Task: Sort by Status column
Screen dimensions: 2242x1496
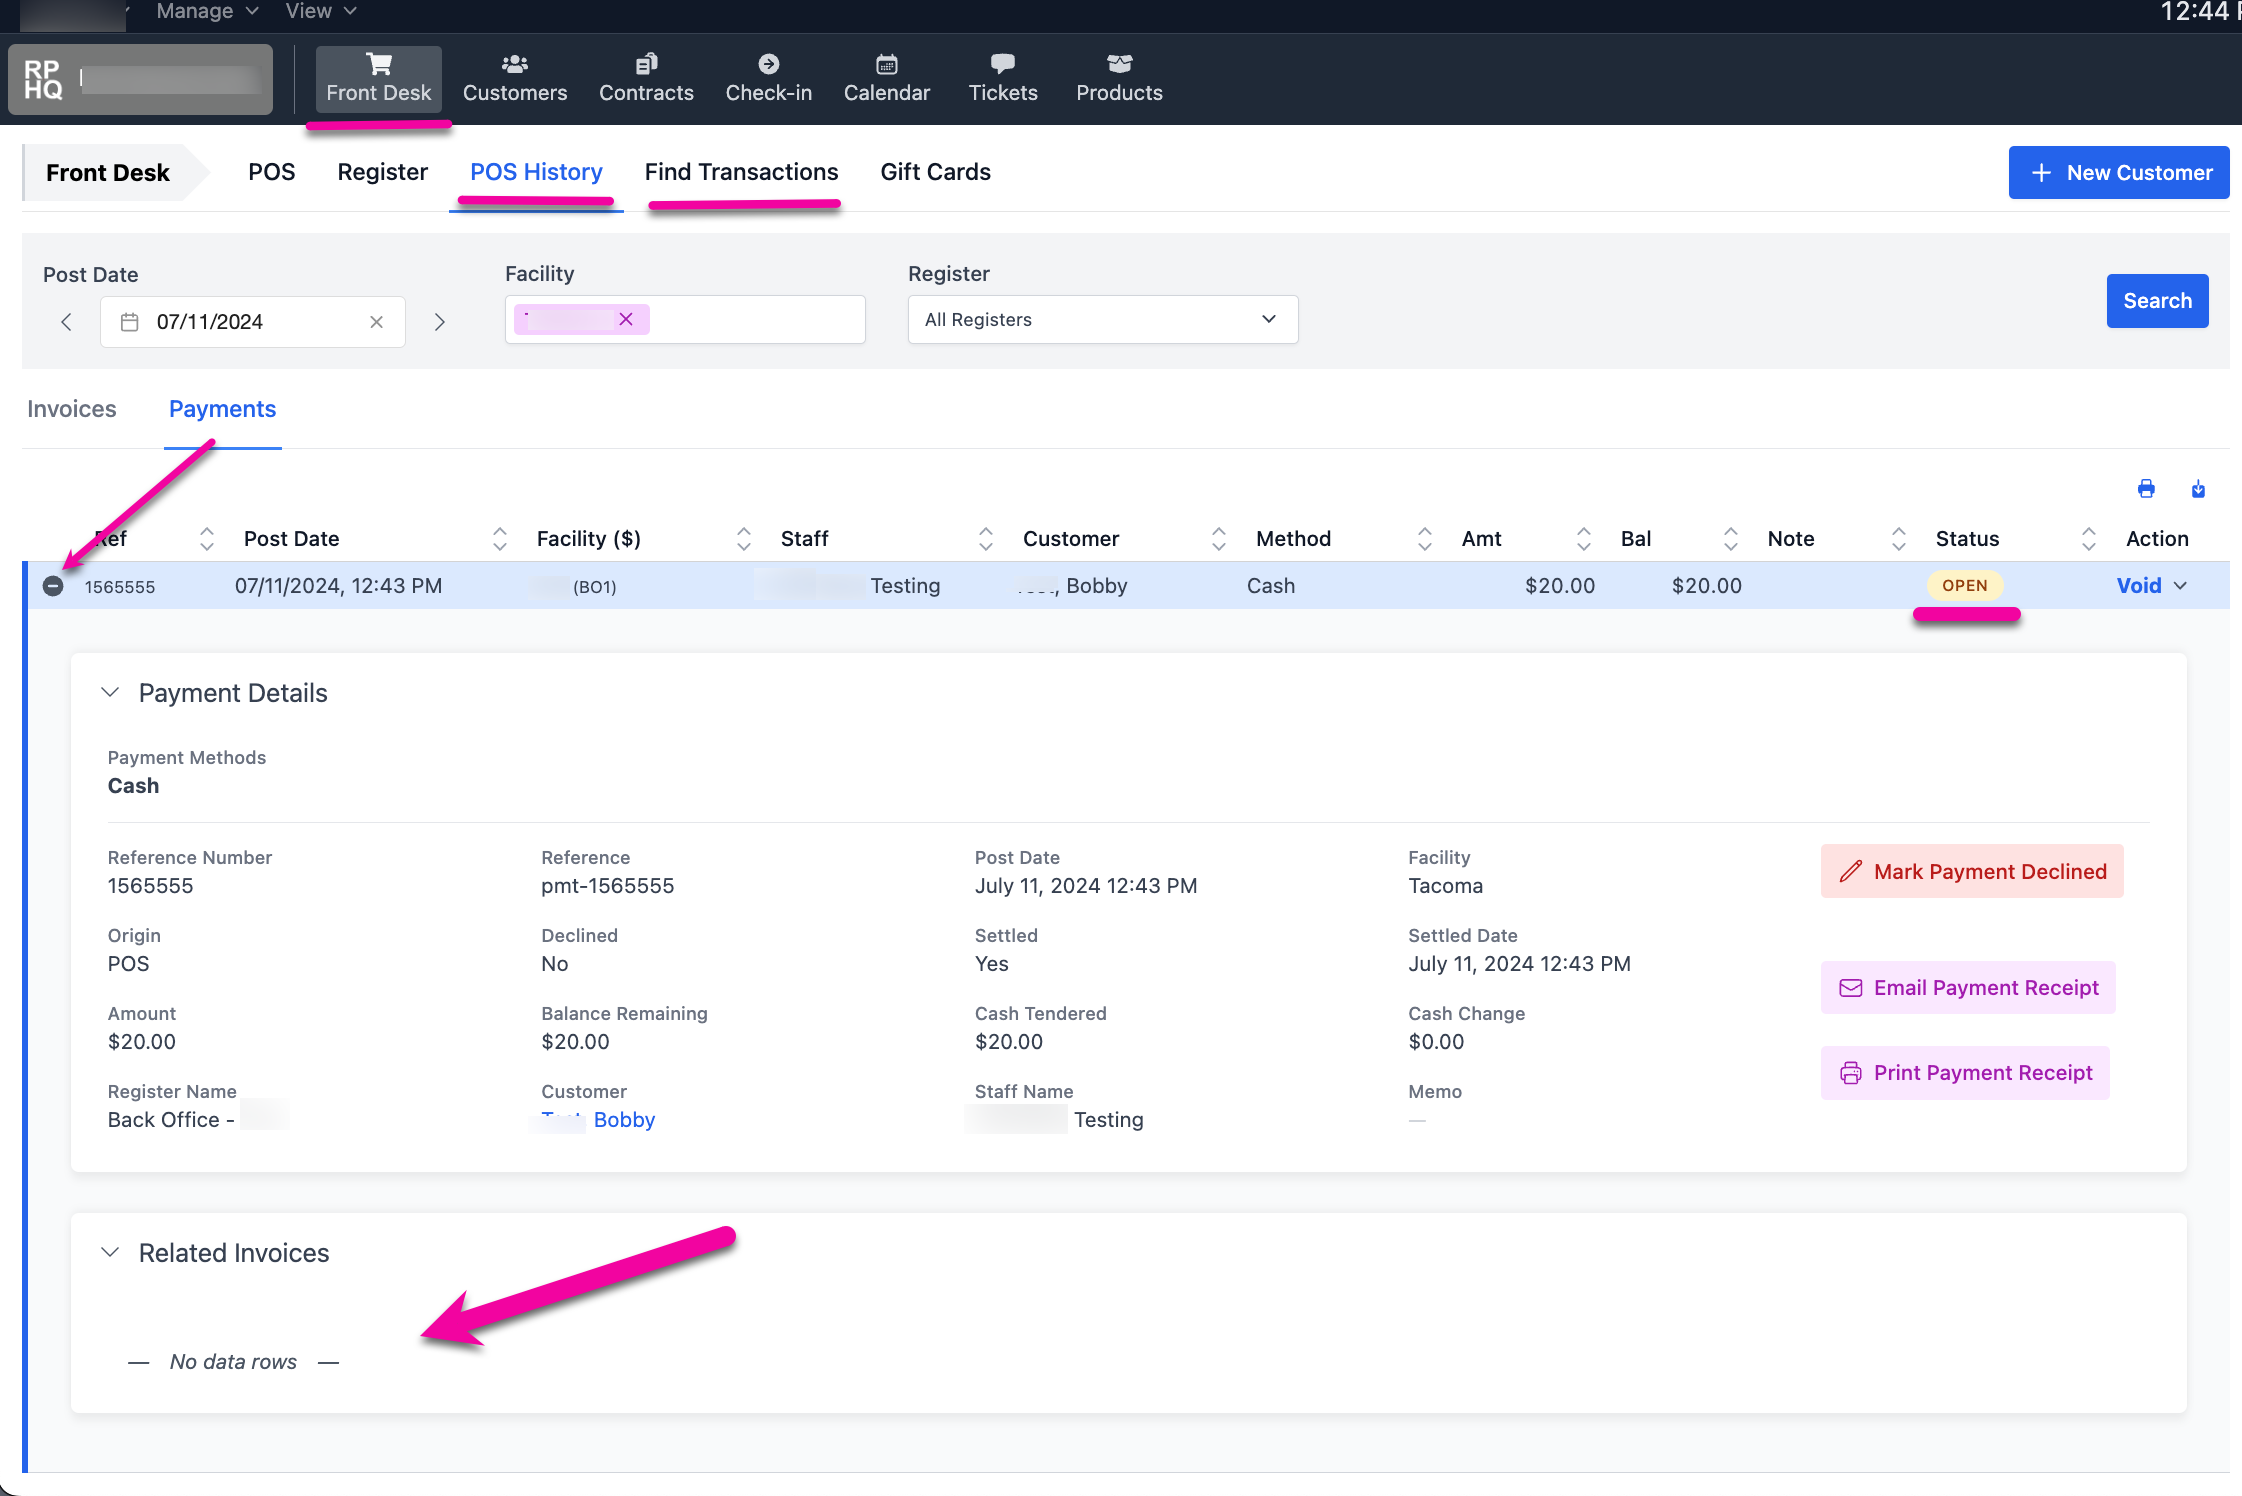Action: tap(2089, 539)
